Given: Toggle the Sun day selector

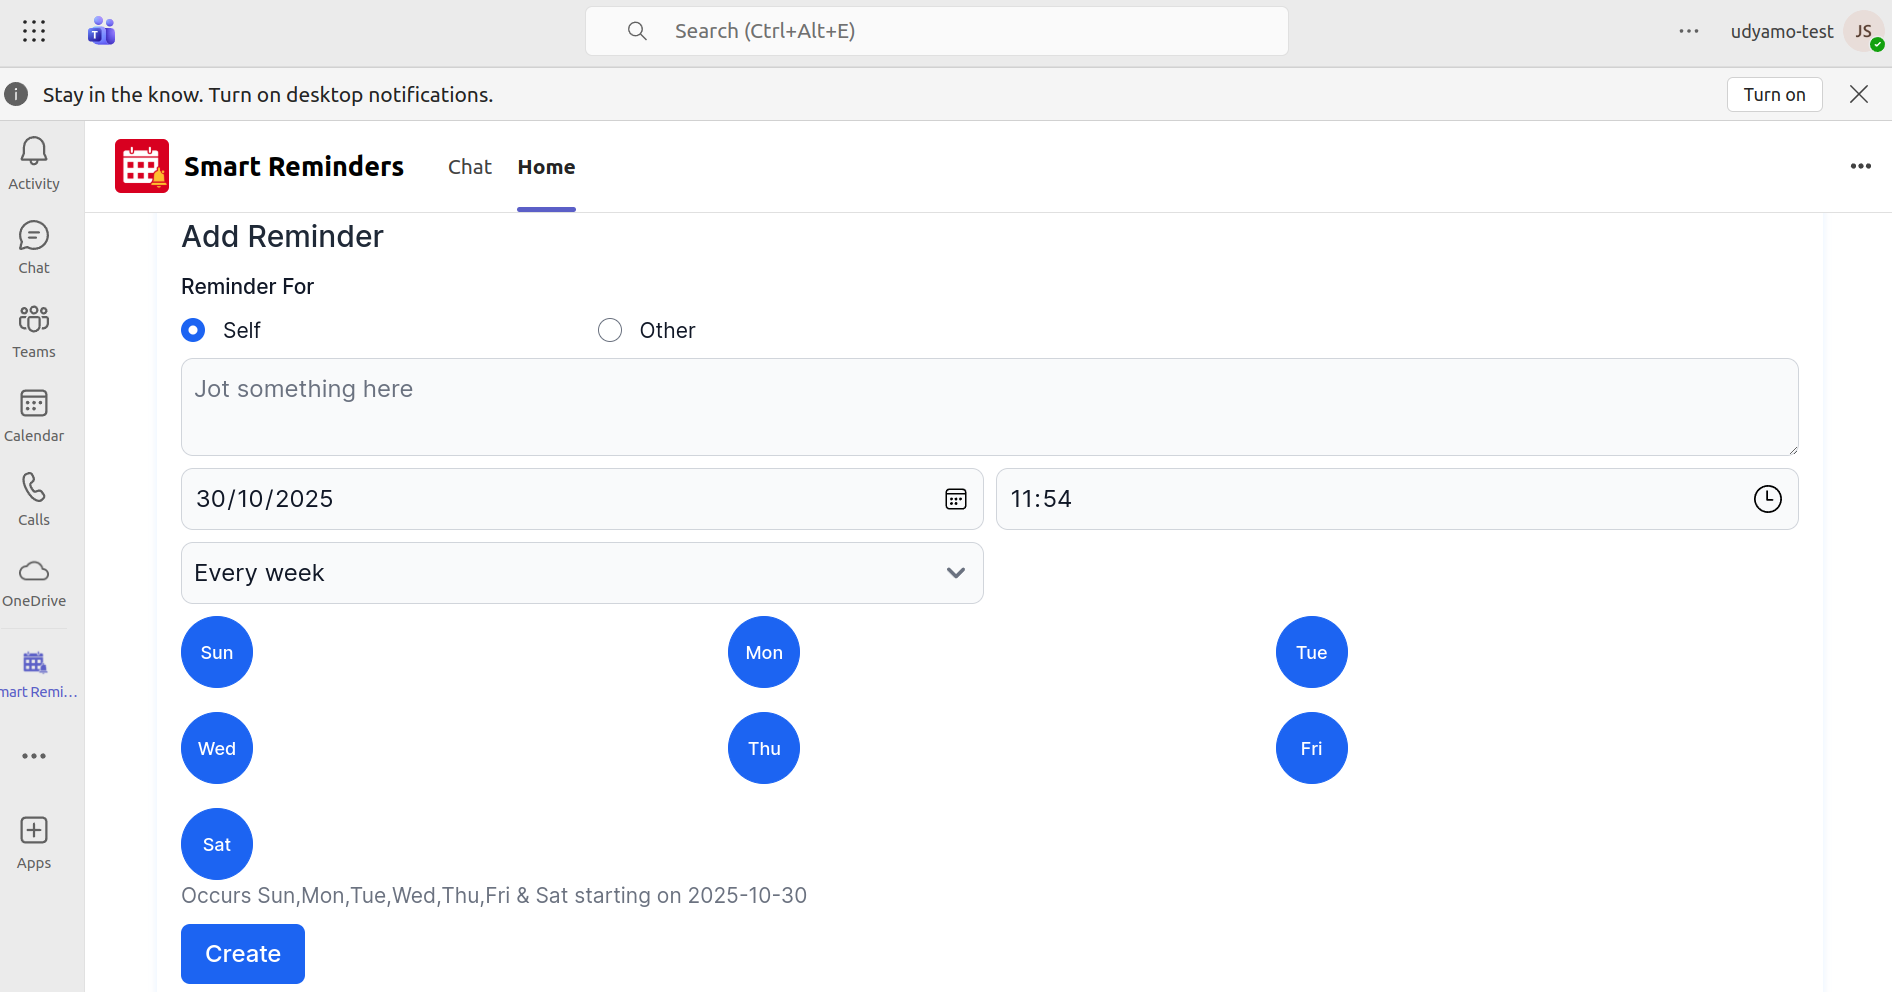Looking at the screenshot, I should 217,652.
